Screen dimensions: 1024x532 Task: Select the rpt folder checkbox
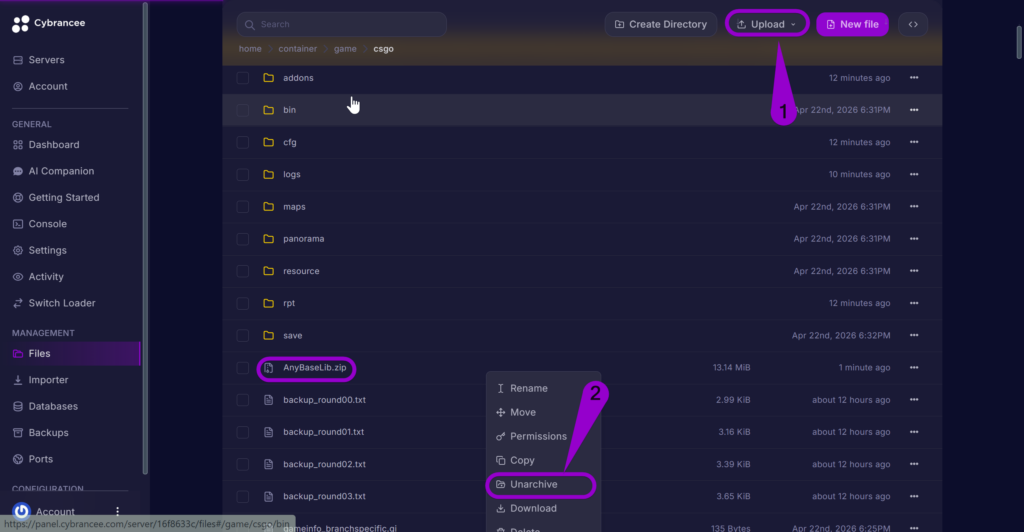(243, 303)
